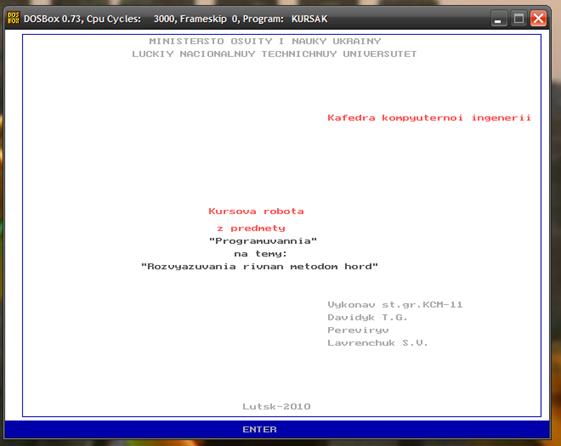
Task: Minimize the DOSBox window
Action: [498, 19]
